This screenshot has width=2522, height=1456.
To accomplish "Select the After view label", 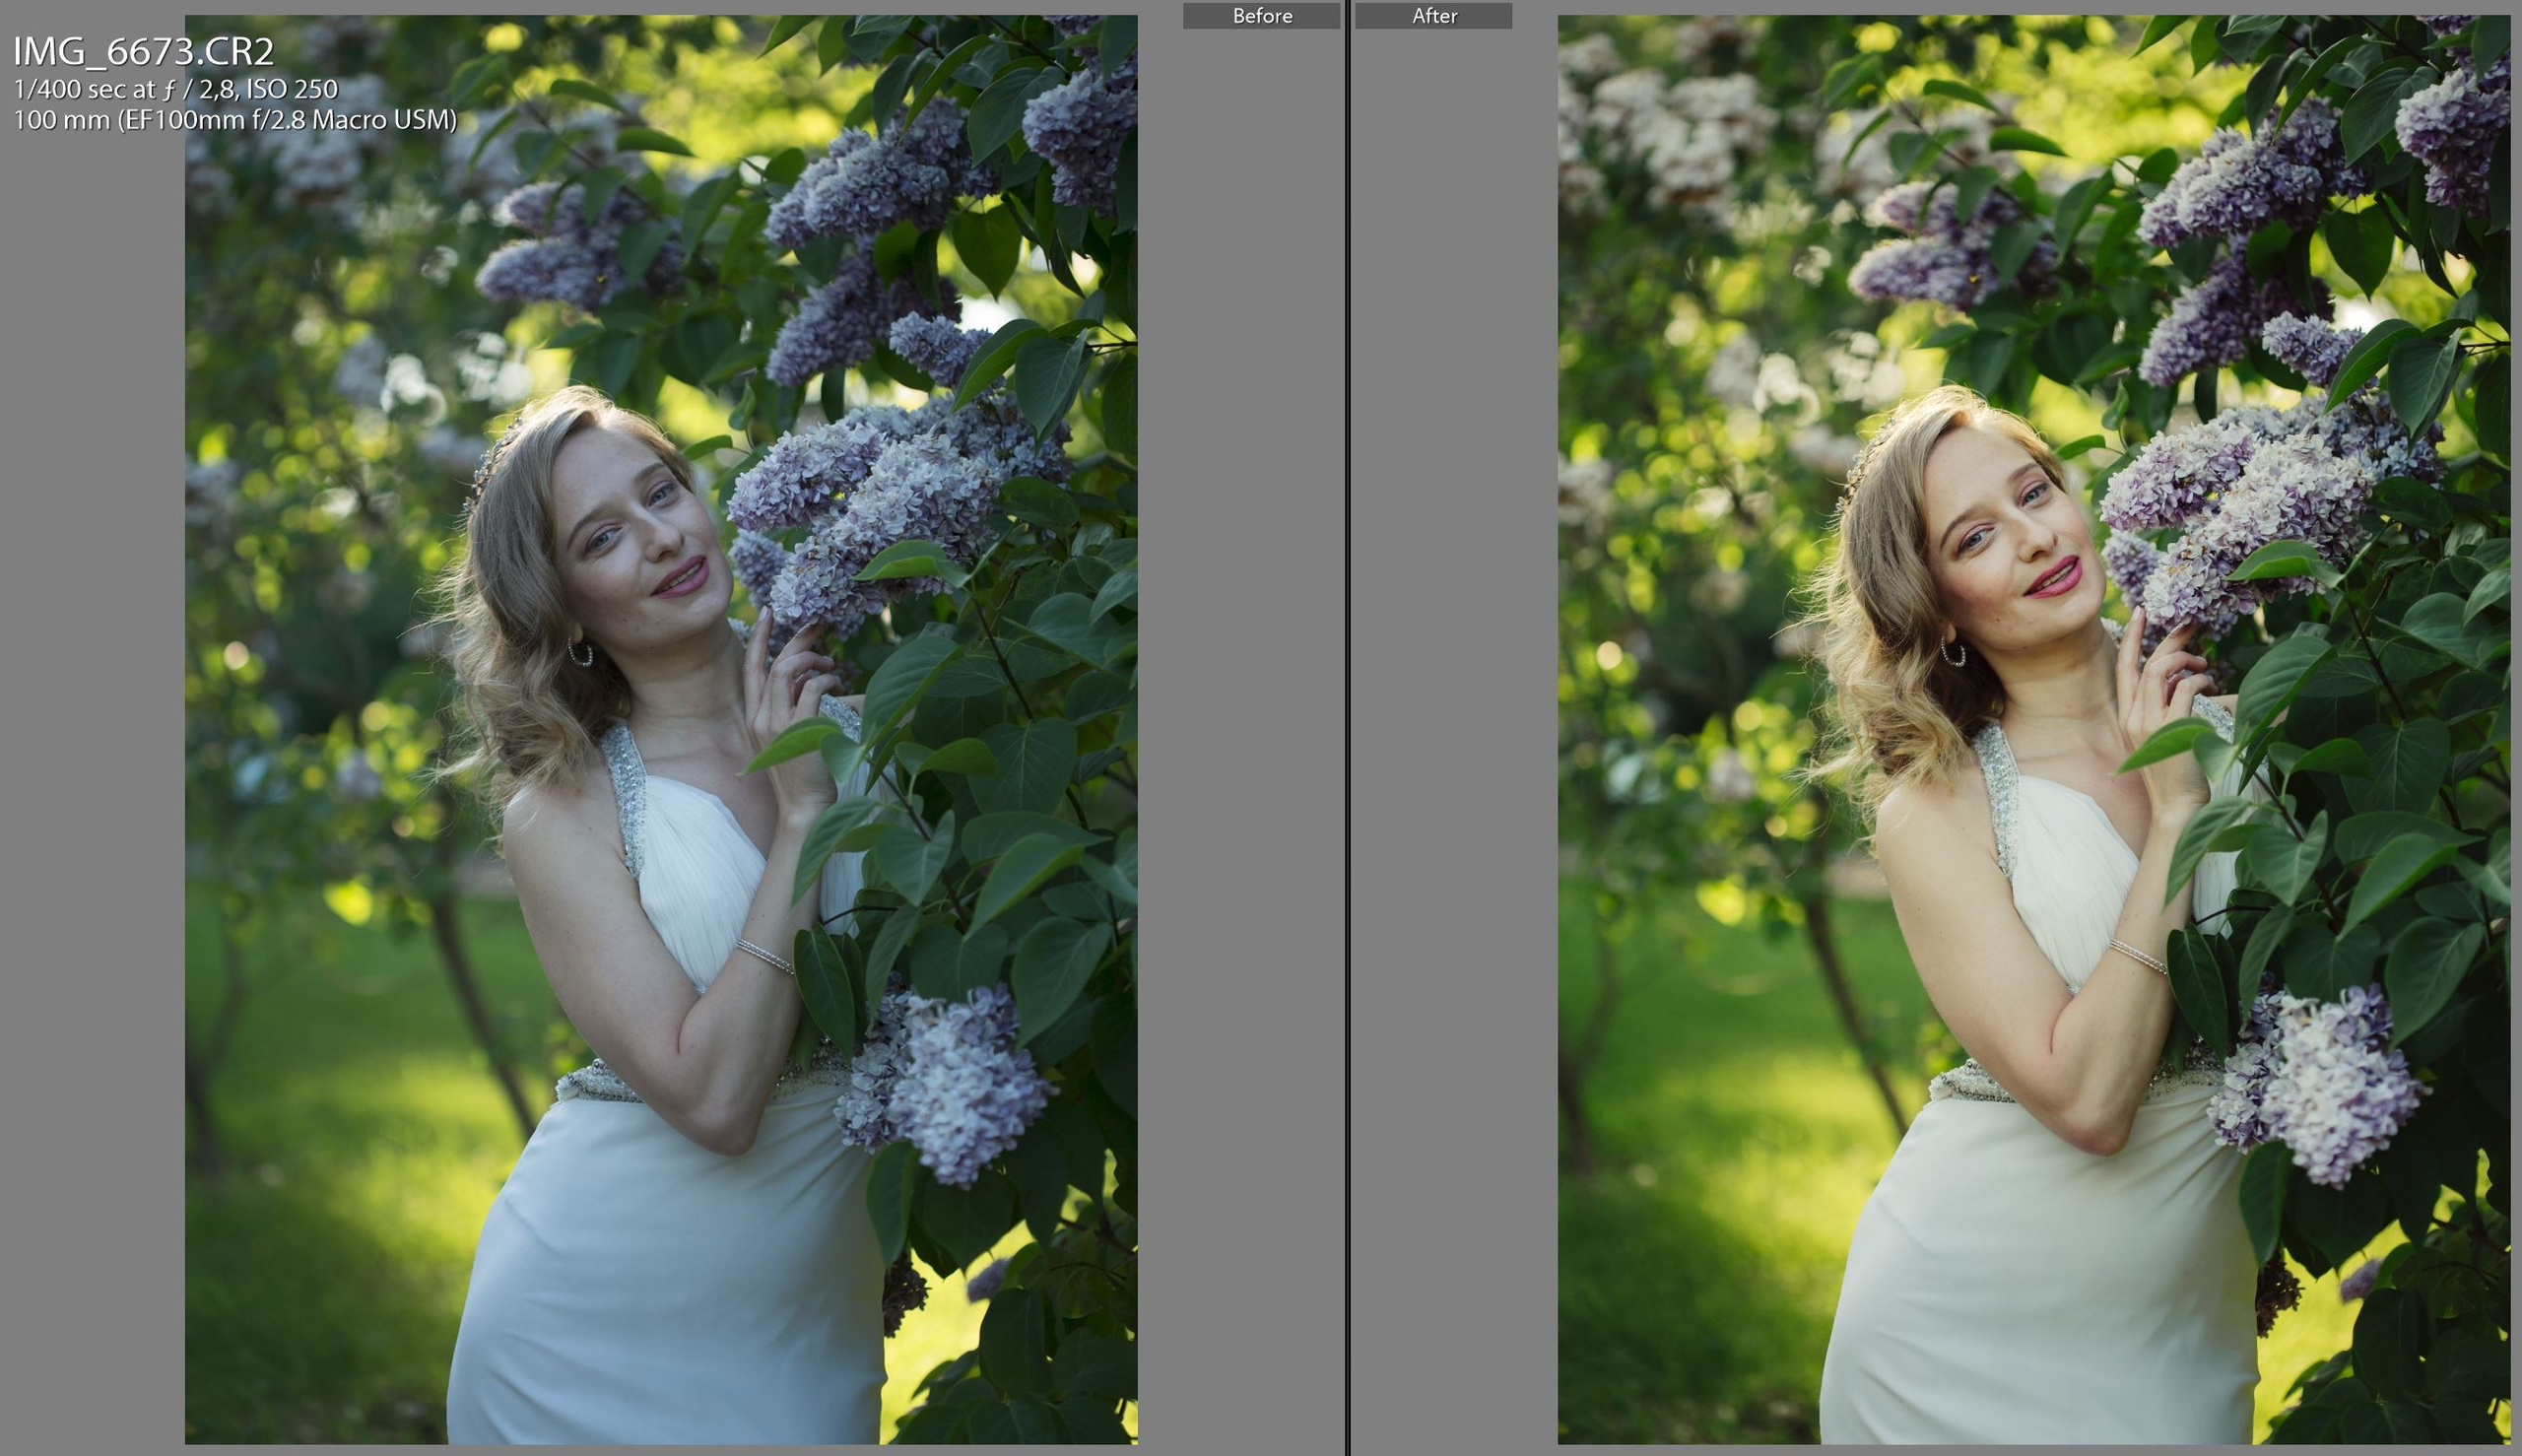I will click(x=1435, y=15).
